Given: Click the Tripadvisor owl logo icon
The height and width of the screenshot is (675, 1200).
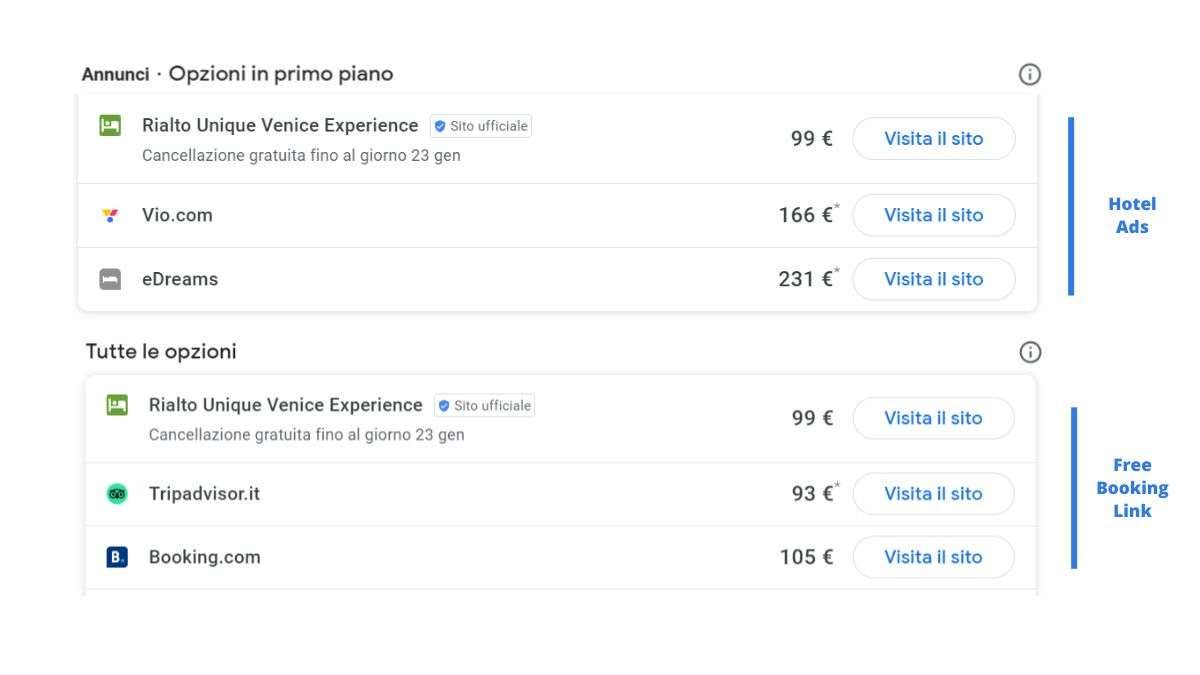Looking at the screenshot, I should tap(117, 494).
